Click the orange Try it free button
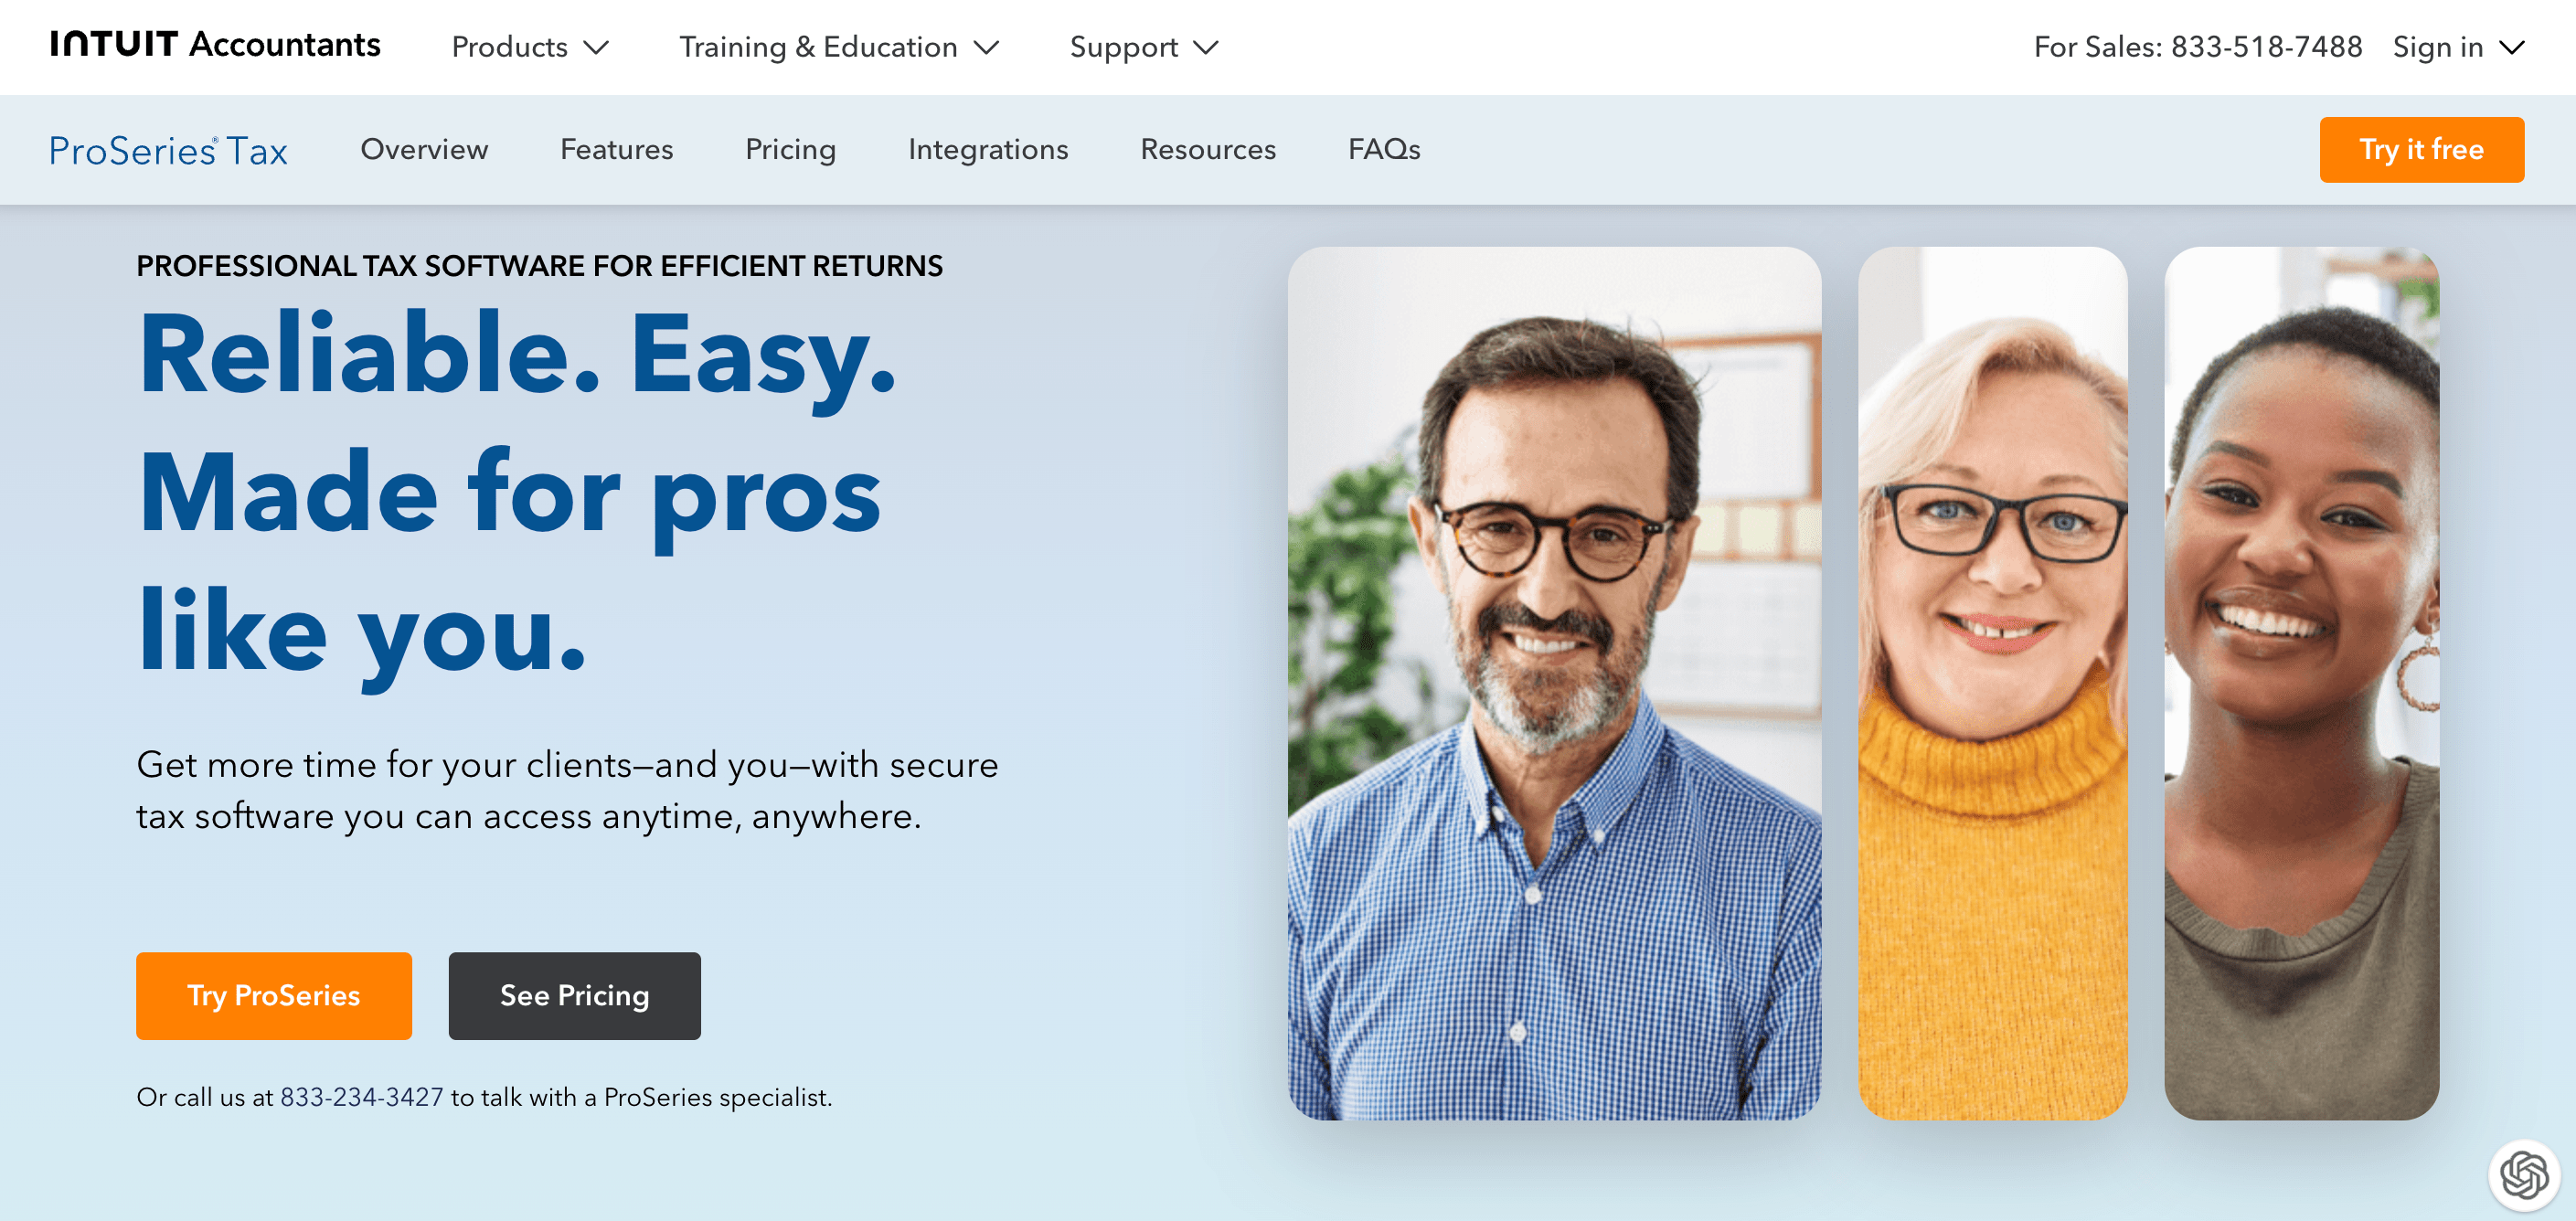This screenshot has width=2576, height=1221. [2421, 149]
